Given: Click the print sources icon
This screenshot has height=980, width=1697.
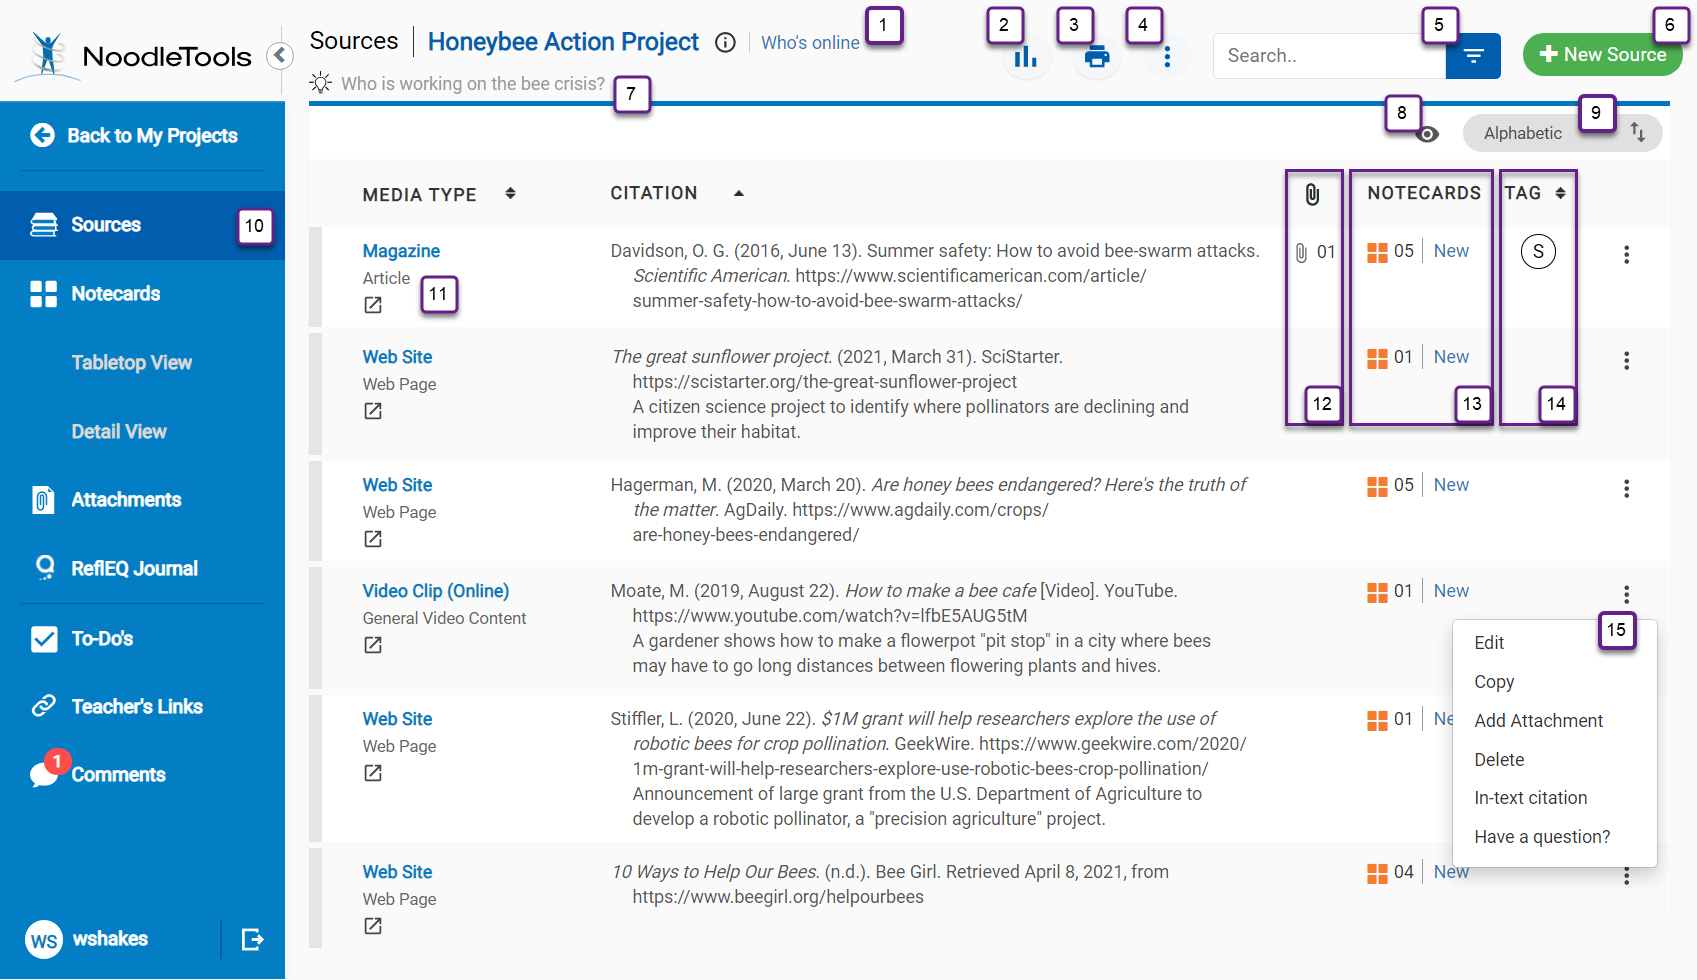Looking at the screenshot, I should 1096,57.
